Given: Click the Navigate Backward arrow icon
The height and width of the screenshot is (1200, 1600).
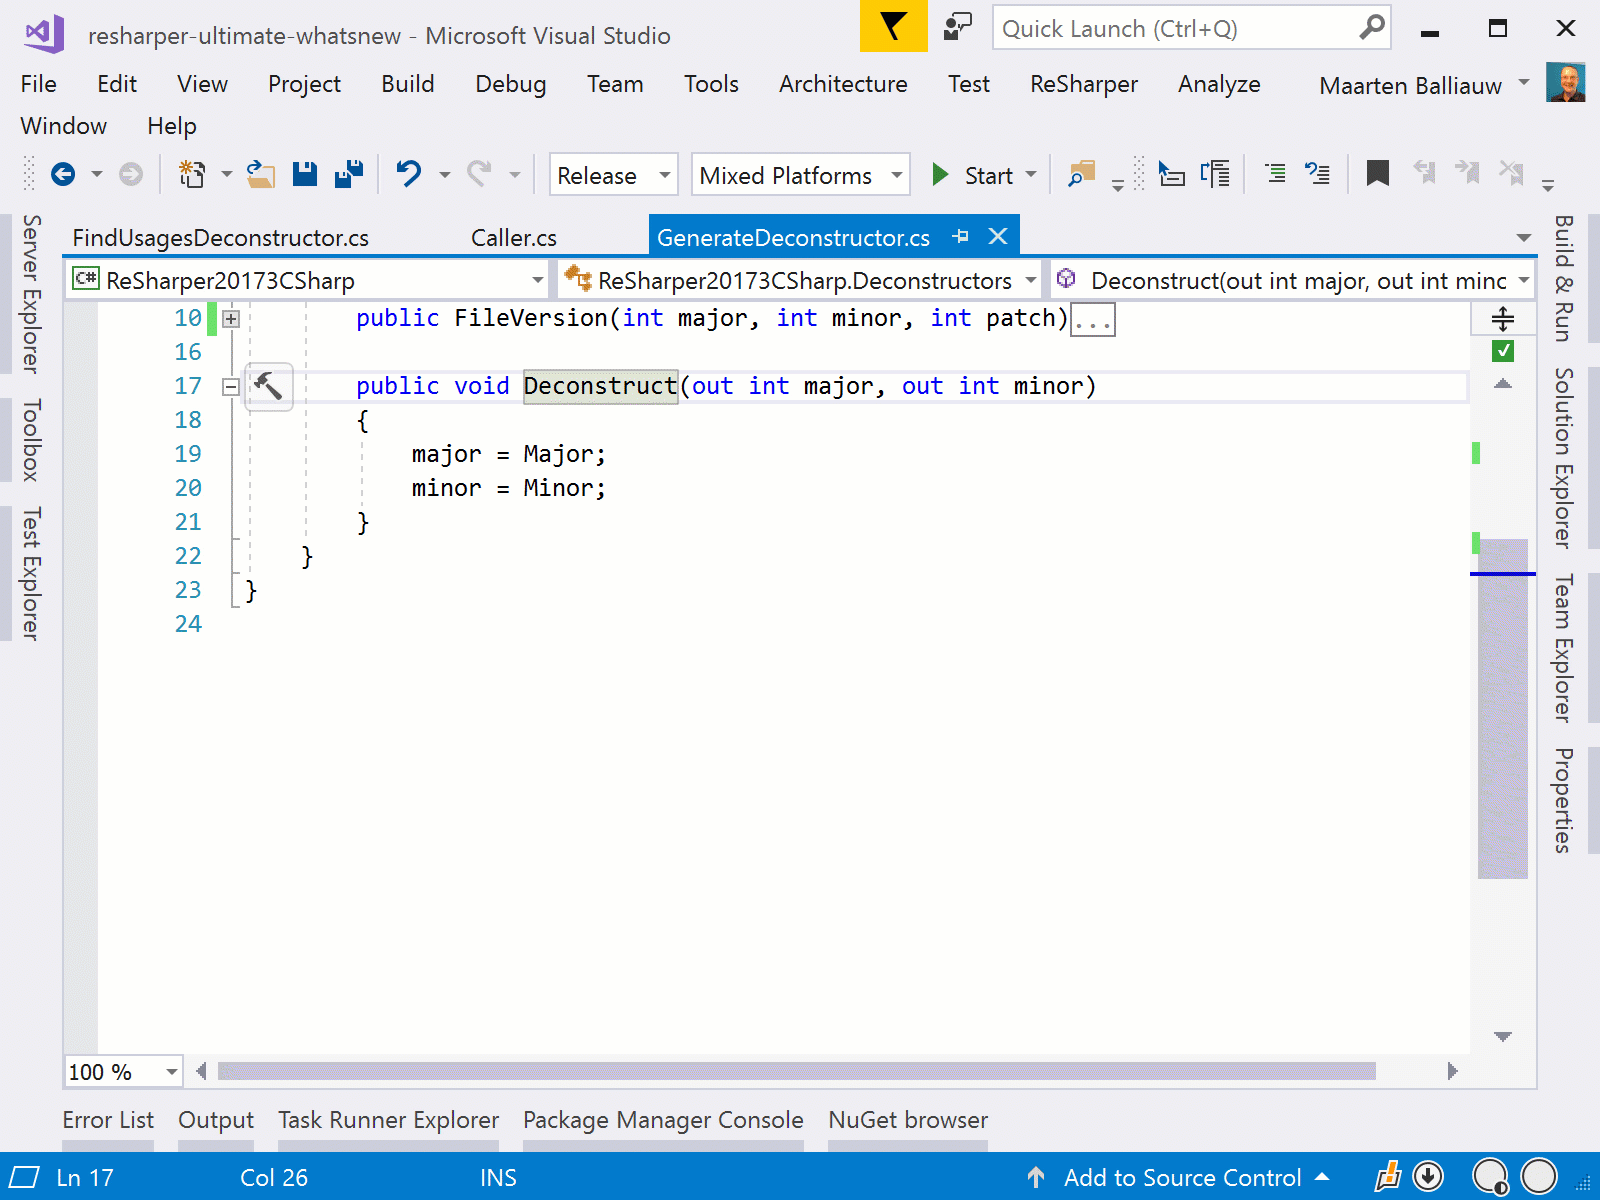Looking at the screenshot, I should click(x=63, y=175).
